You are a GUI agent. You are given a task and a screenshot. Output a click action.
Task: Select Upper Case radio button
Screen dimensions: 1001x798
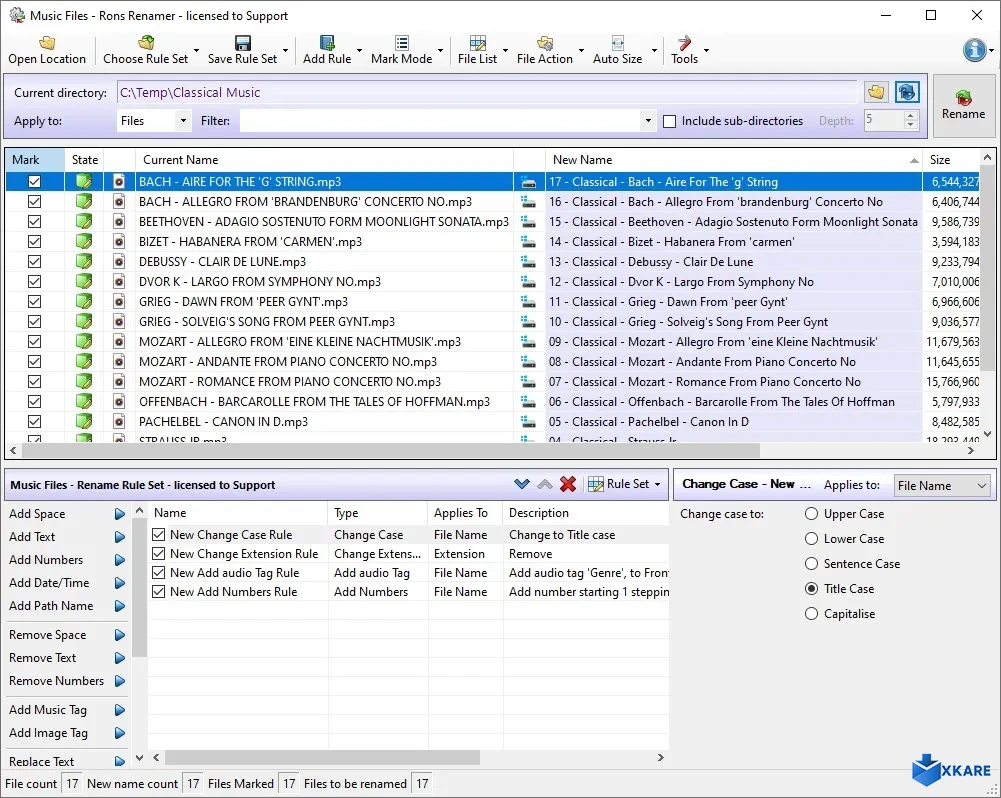tap(811, 514)
